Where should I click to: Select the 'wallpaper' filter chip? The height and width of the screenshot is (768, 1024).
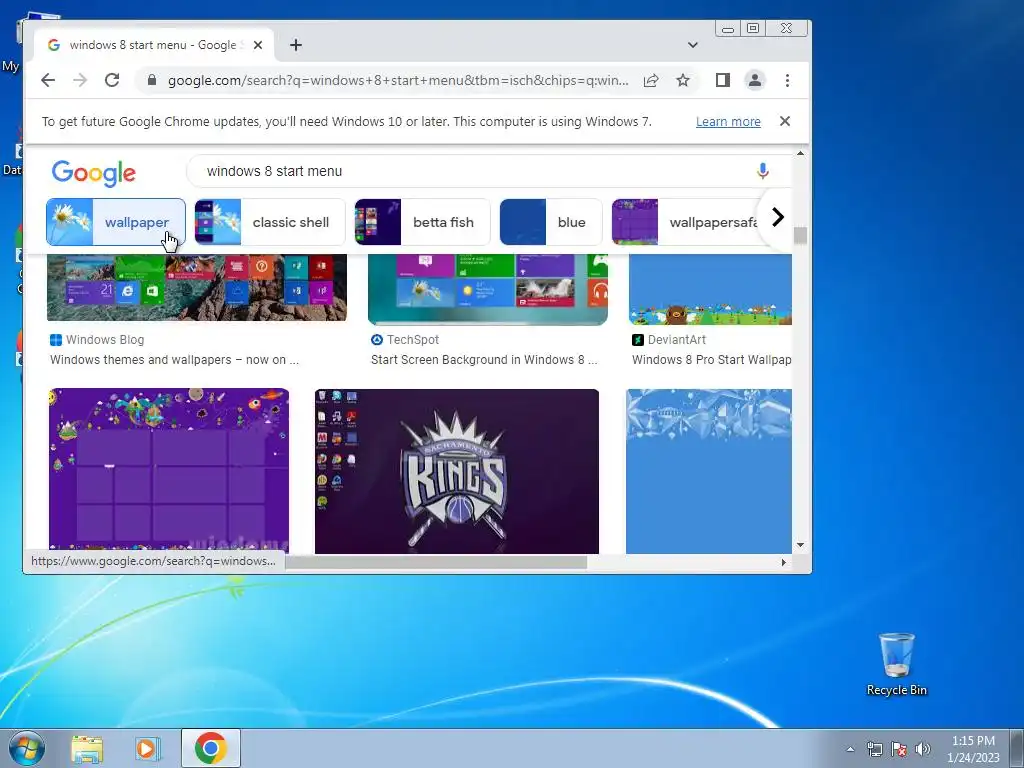(x=116, y=222)
